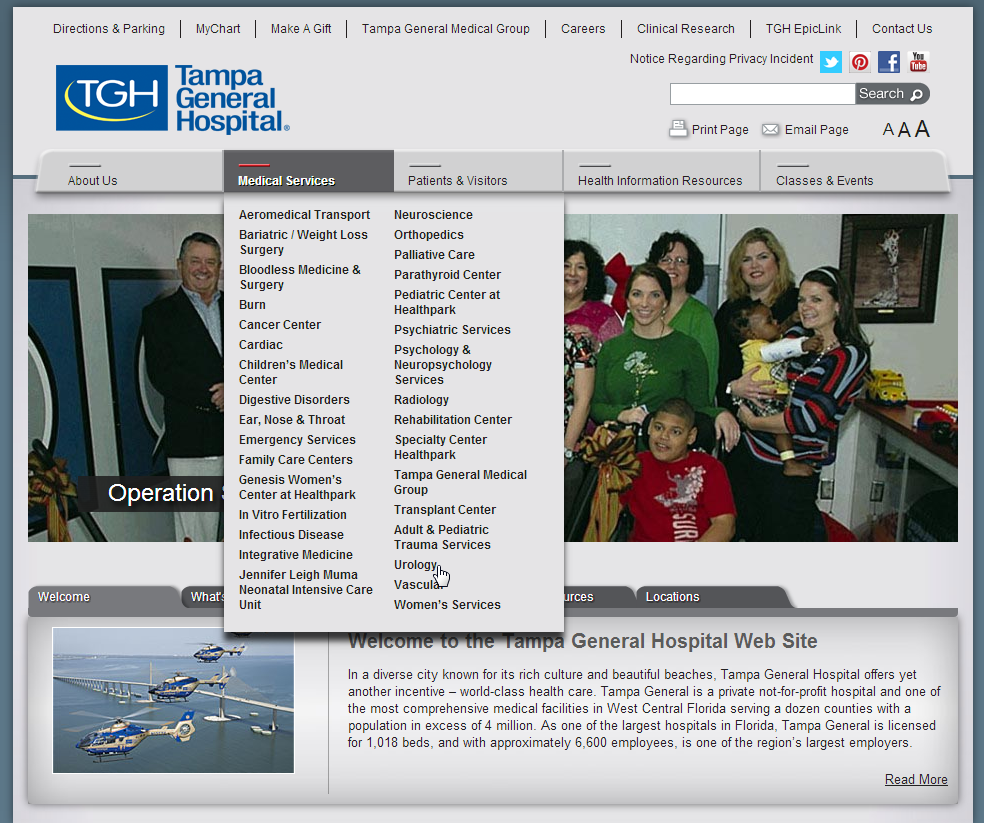Click the Search button

click(892, 94)
